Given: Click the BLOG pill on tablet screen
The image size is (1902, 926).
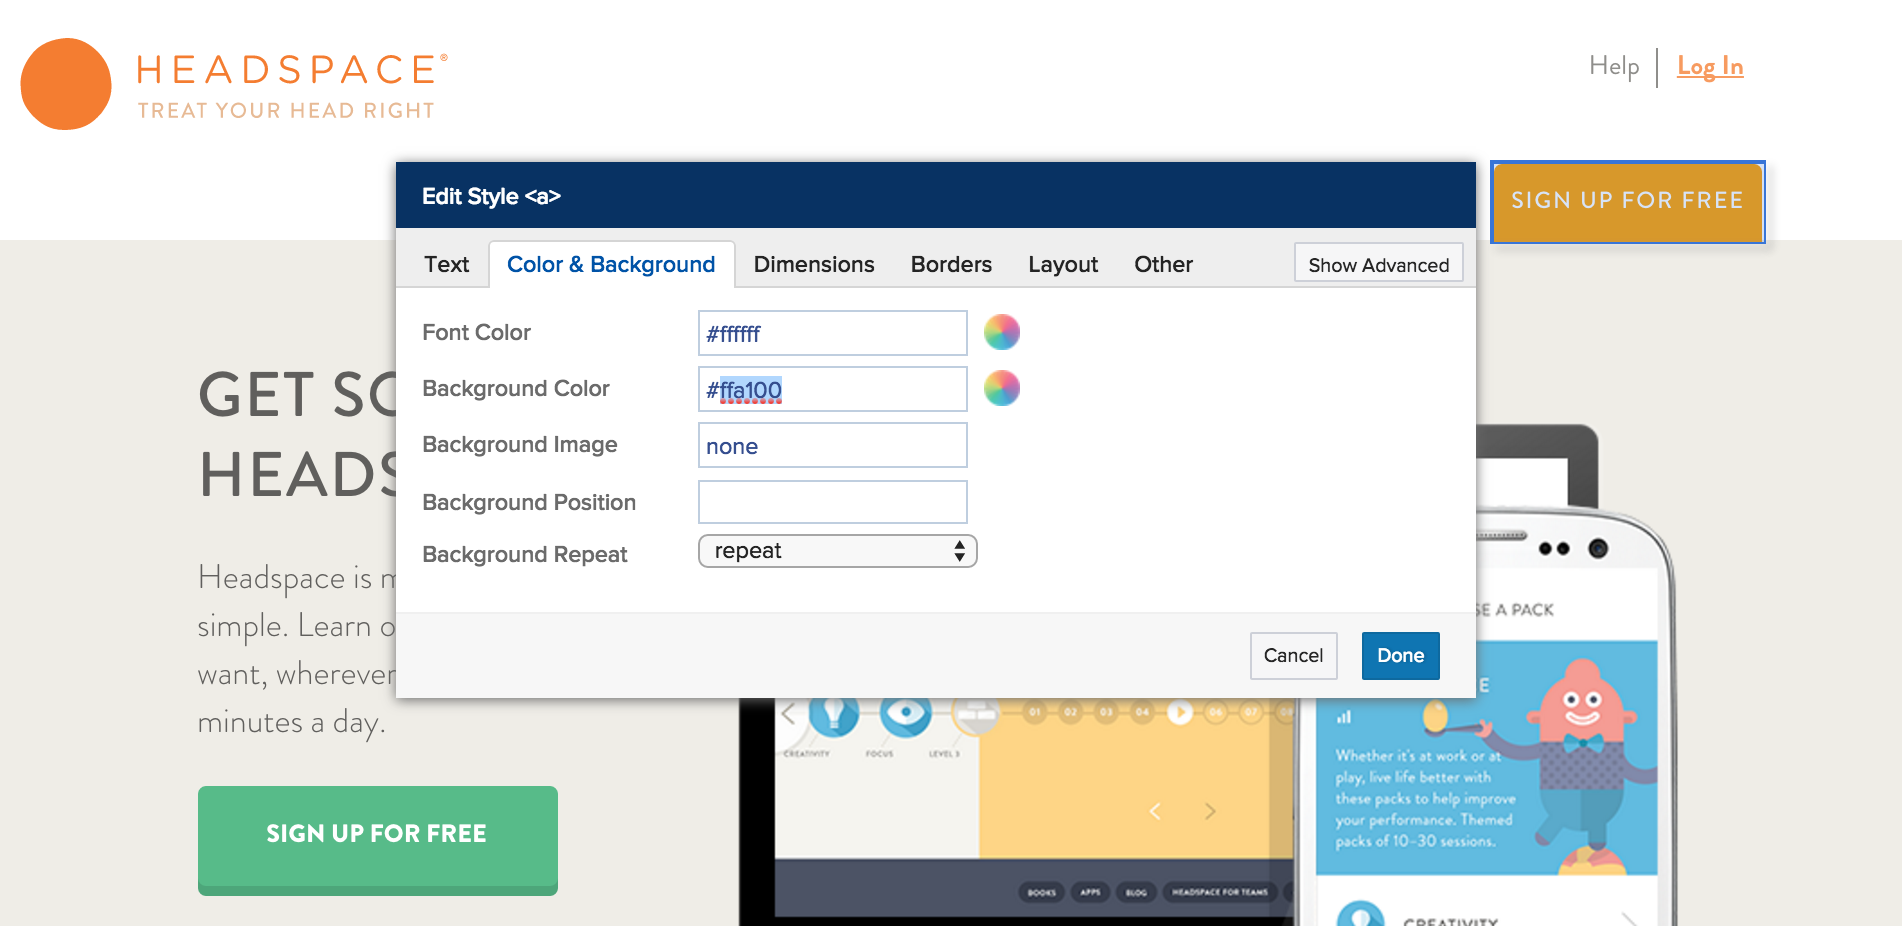Looking at the screenshot, I should 1136,892.
